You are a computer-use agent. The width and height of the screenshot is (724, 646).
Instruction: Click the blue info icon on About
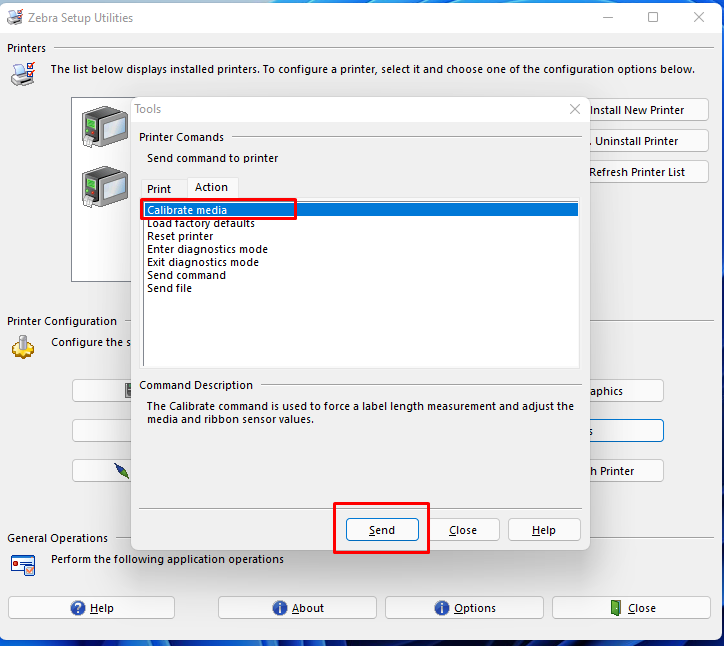click(x=279, y=608)
